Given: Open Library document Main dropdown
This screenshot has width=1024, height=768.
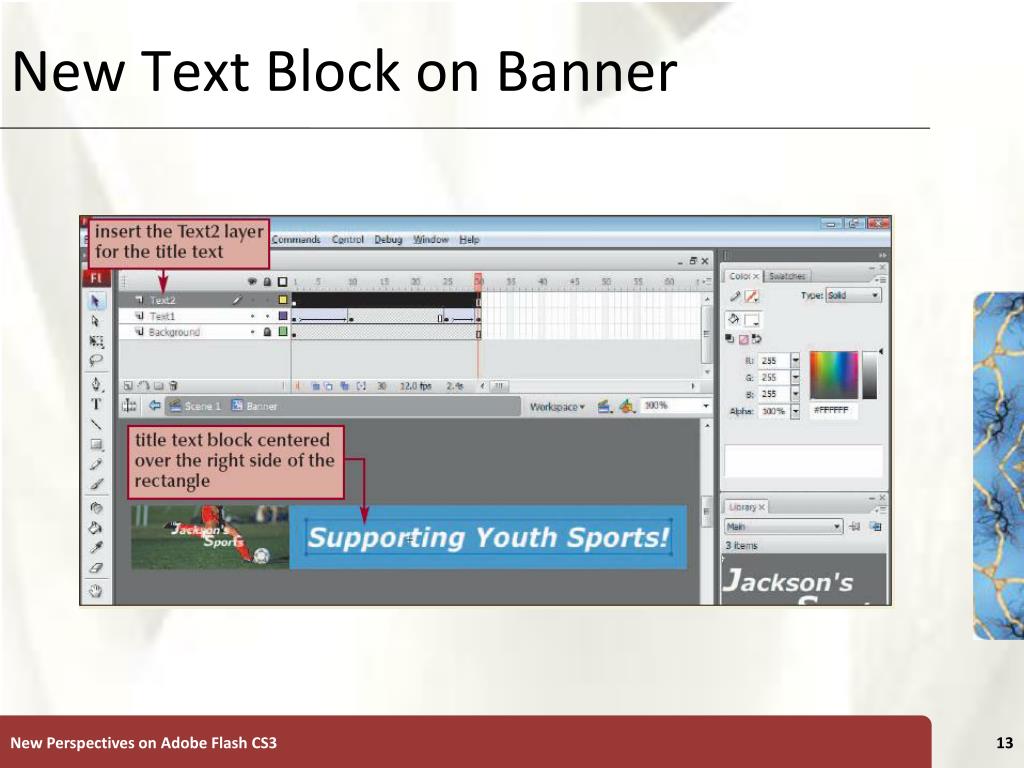Looking at the screenshot, I should click(783, 526).
